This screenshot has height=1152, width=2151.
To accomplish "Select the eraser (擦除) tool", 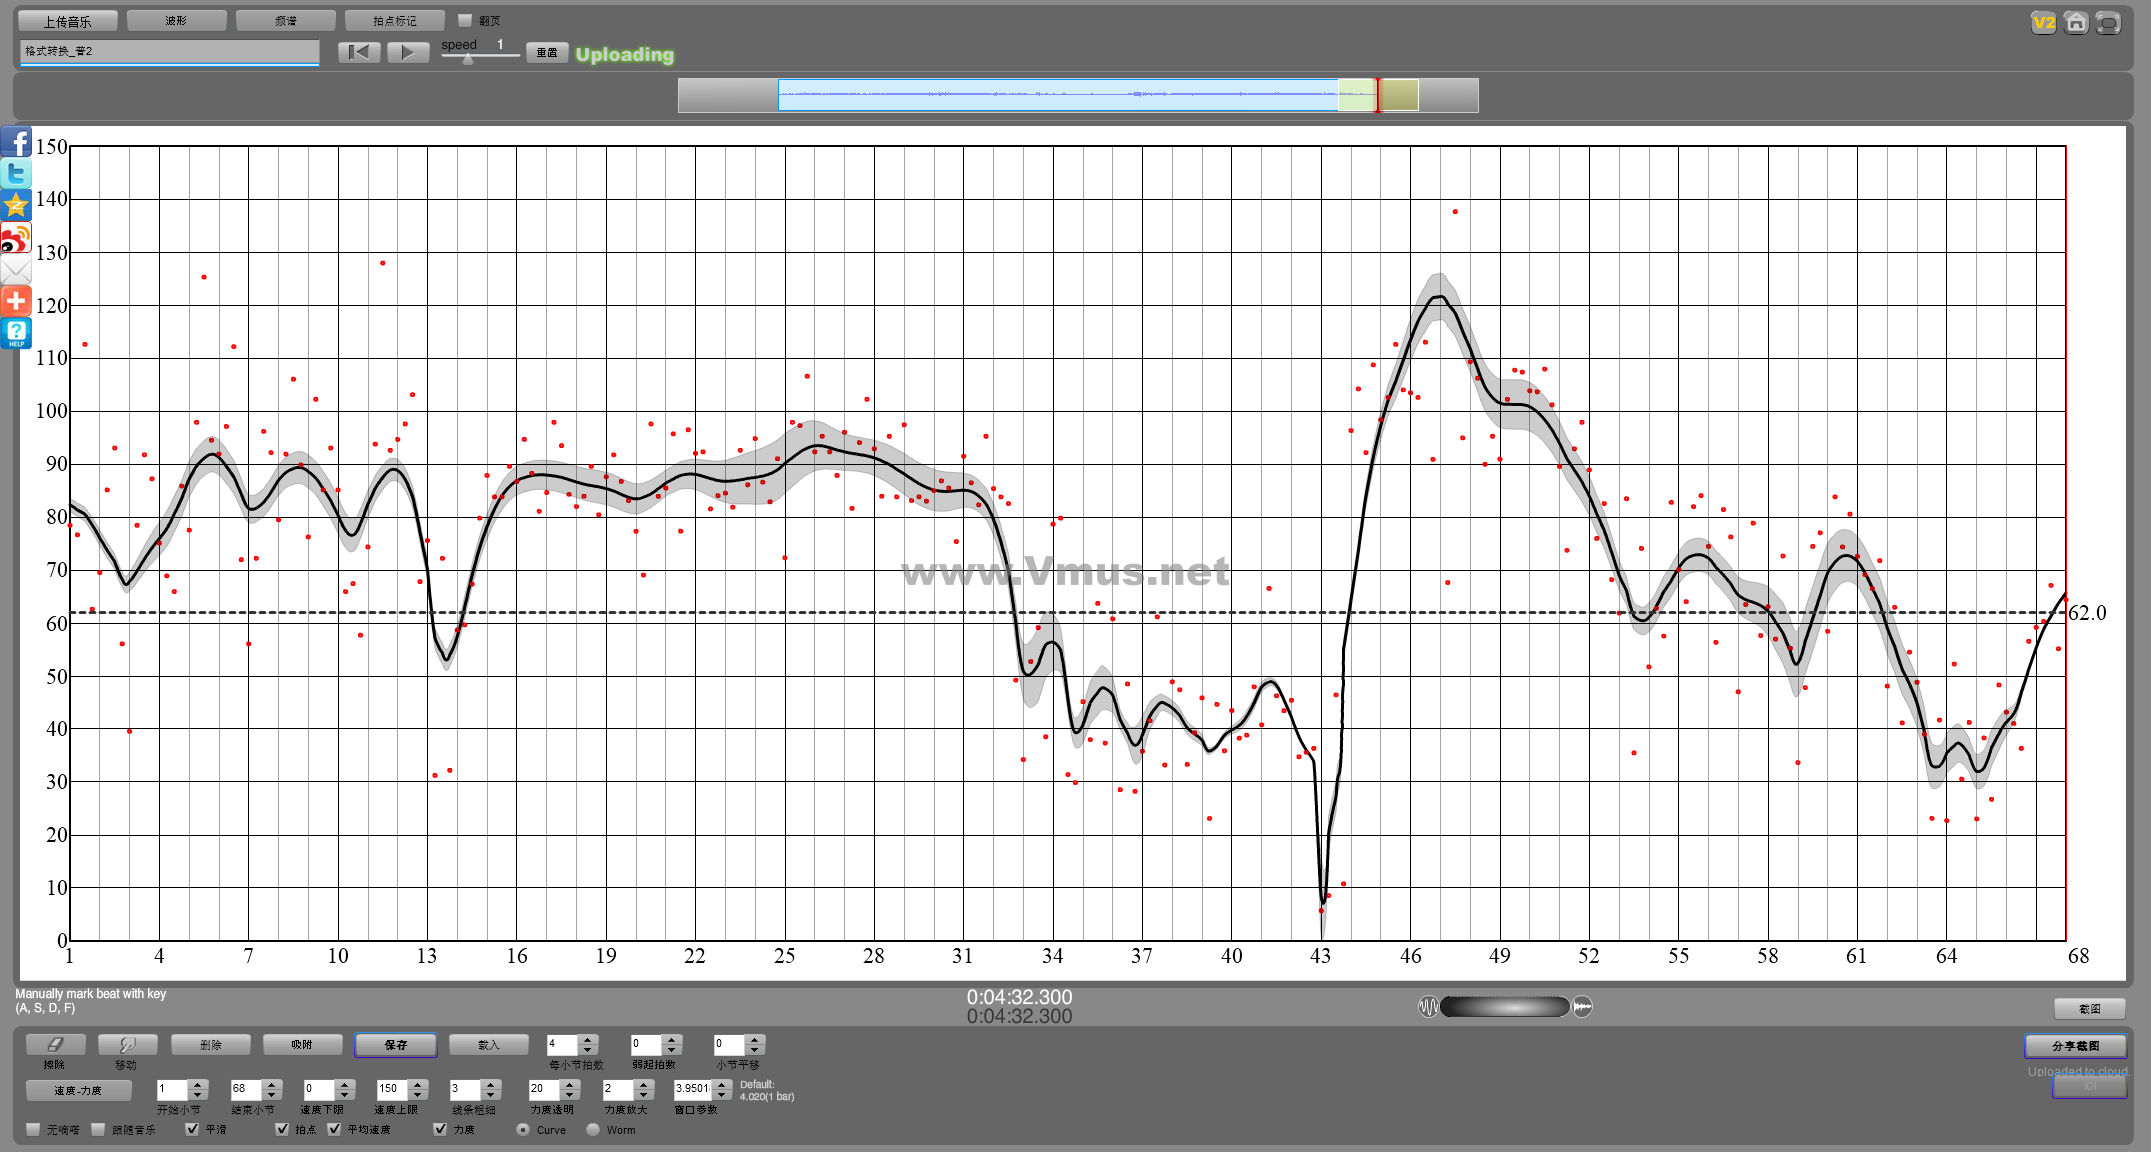I will [x=55, y=1044].
